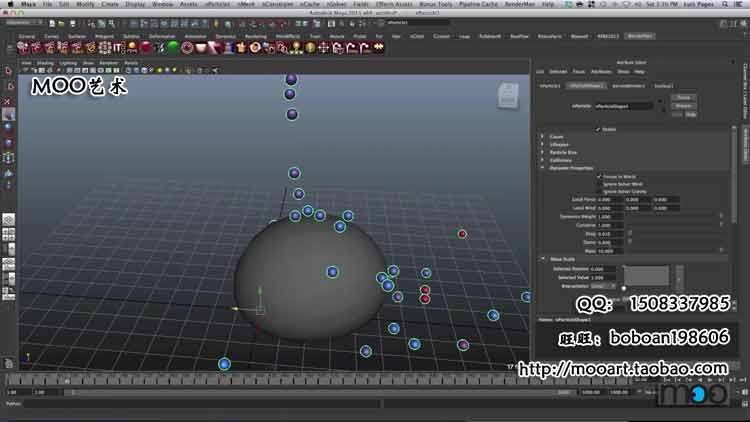The width and height of the screenshot is (750, 422).
Task: Click the white bowl shelf icon
Action: tap(201, 47)
